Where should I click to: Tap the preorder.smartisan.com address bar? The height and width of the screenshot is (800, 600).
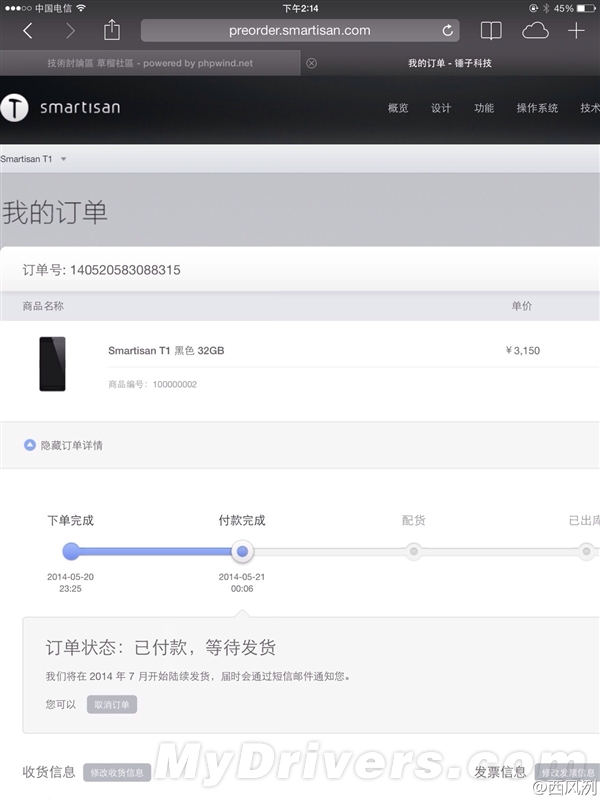pos(300,31)
